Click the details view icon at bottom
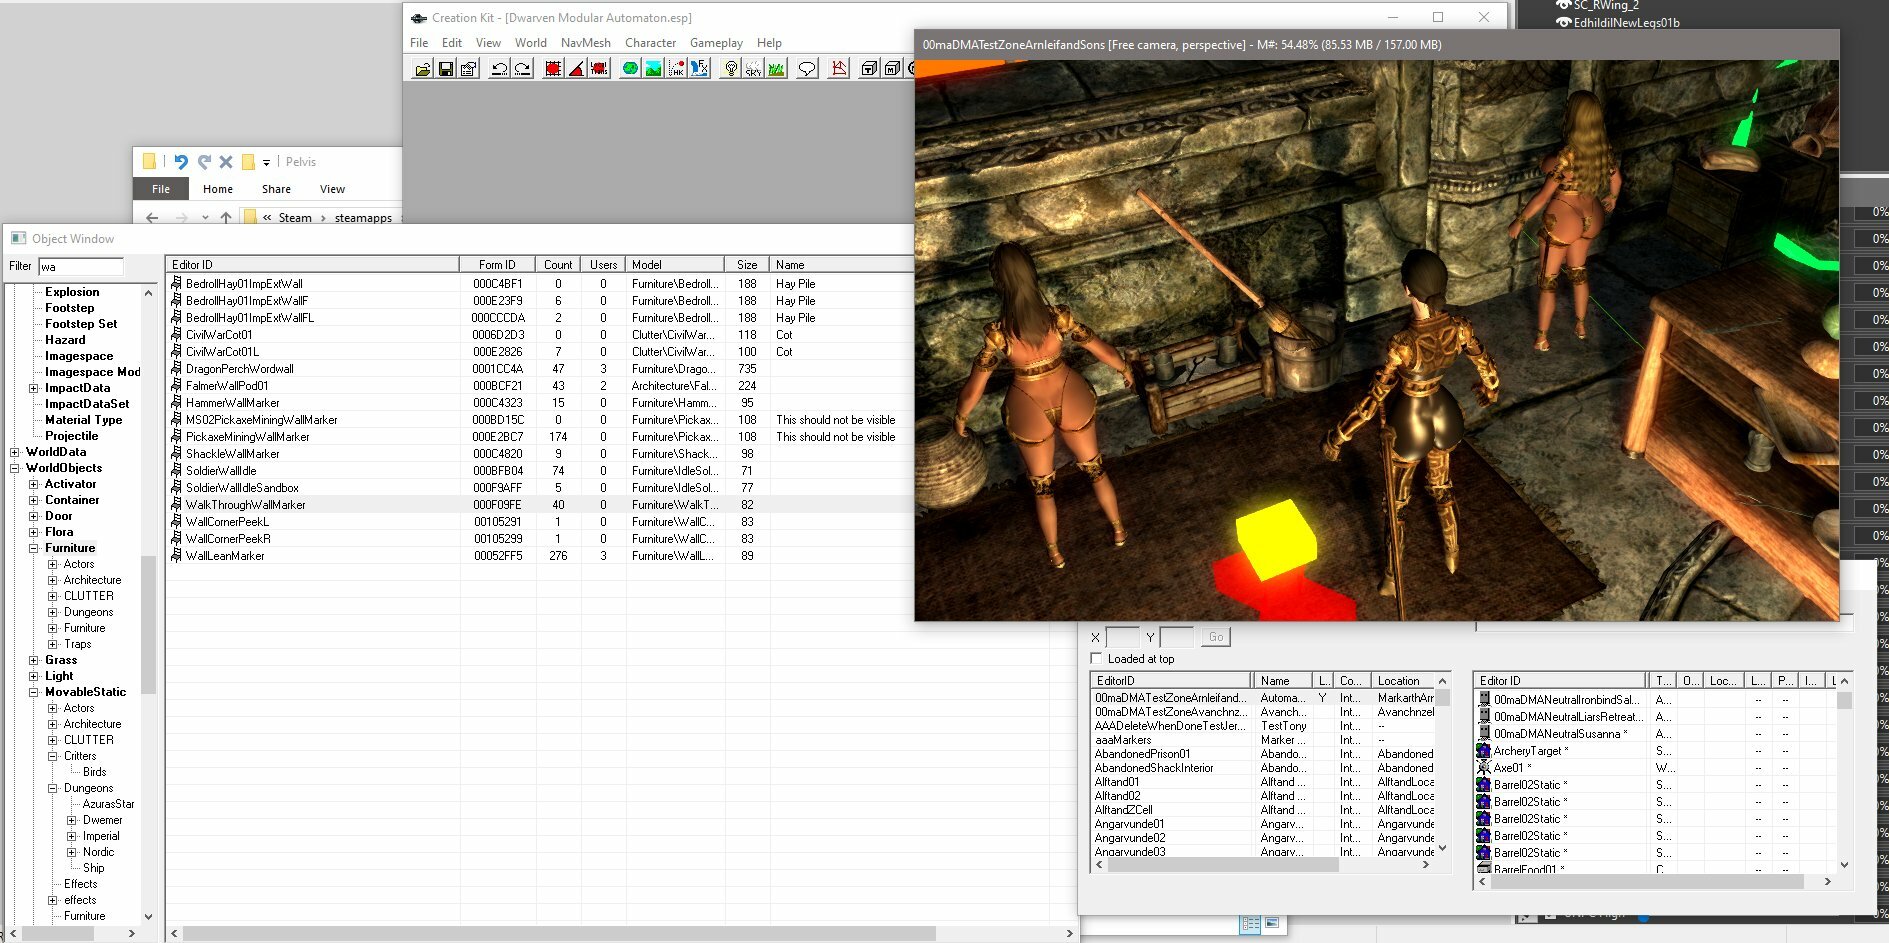Viewport: 1889px width, 943px height. 1250,924
